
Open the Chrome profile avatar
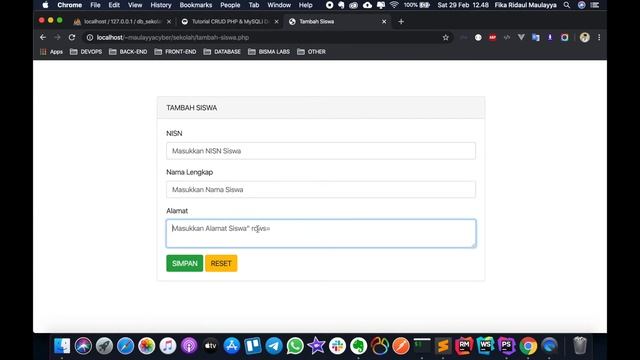tap(584, 38)
